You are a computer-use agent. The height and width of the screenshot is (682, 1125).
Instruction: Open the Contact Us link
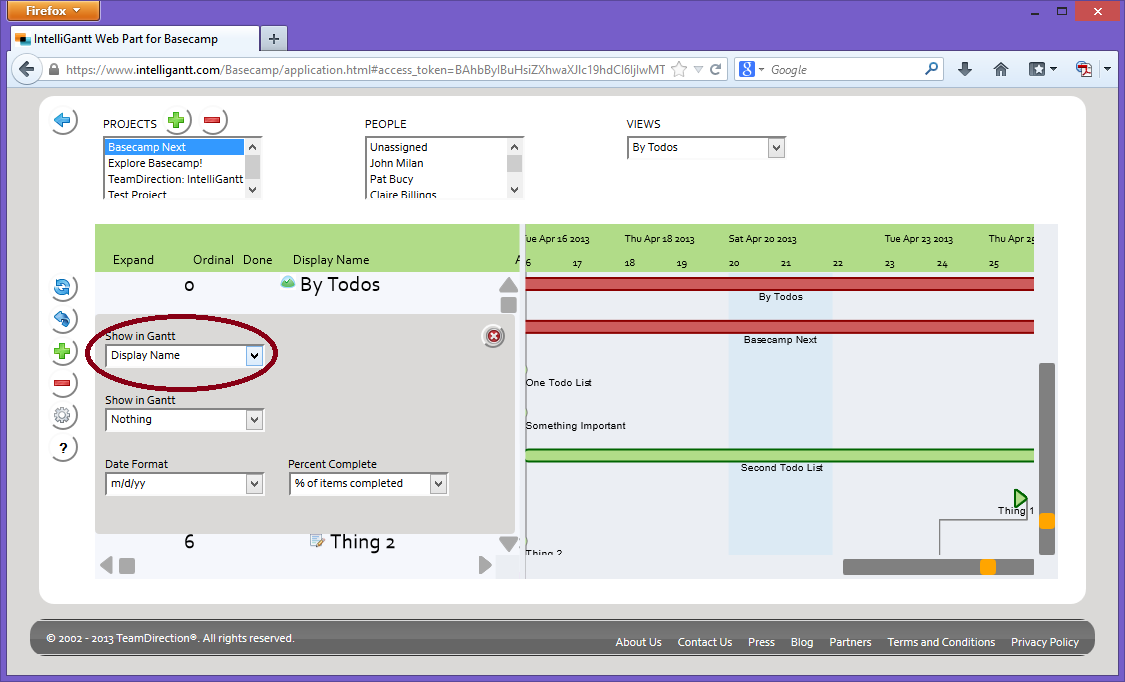coord(705,642)
